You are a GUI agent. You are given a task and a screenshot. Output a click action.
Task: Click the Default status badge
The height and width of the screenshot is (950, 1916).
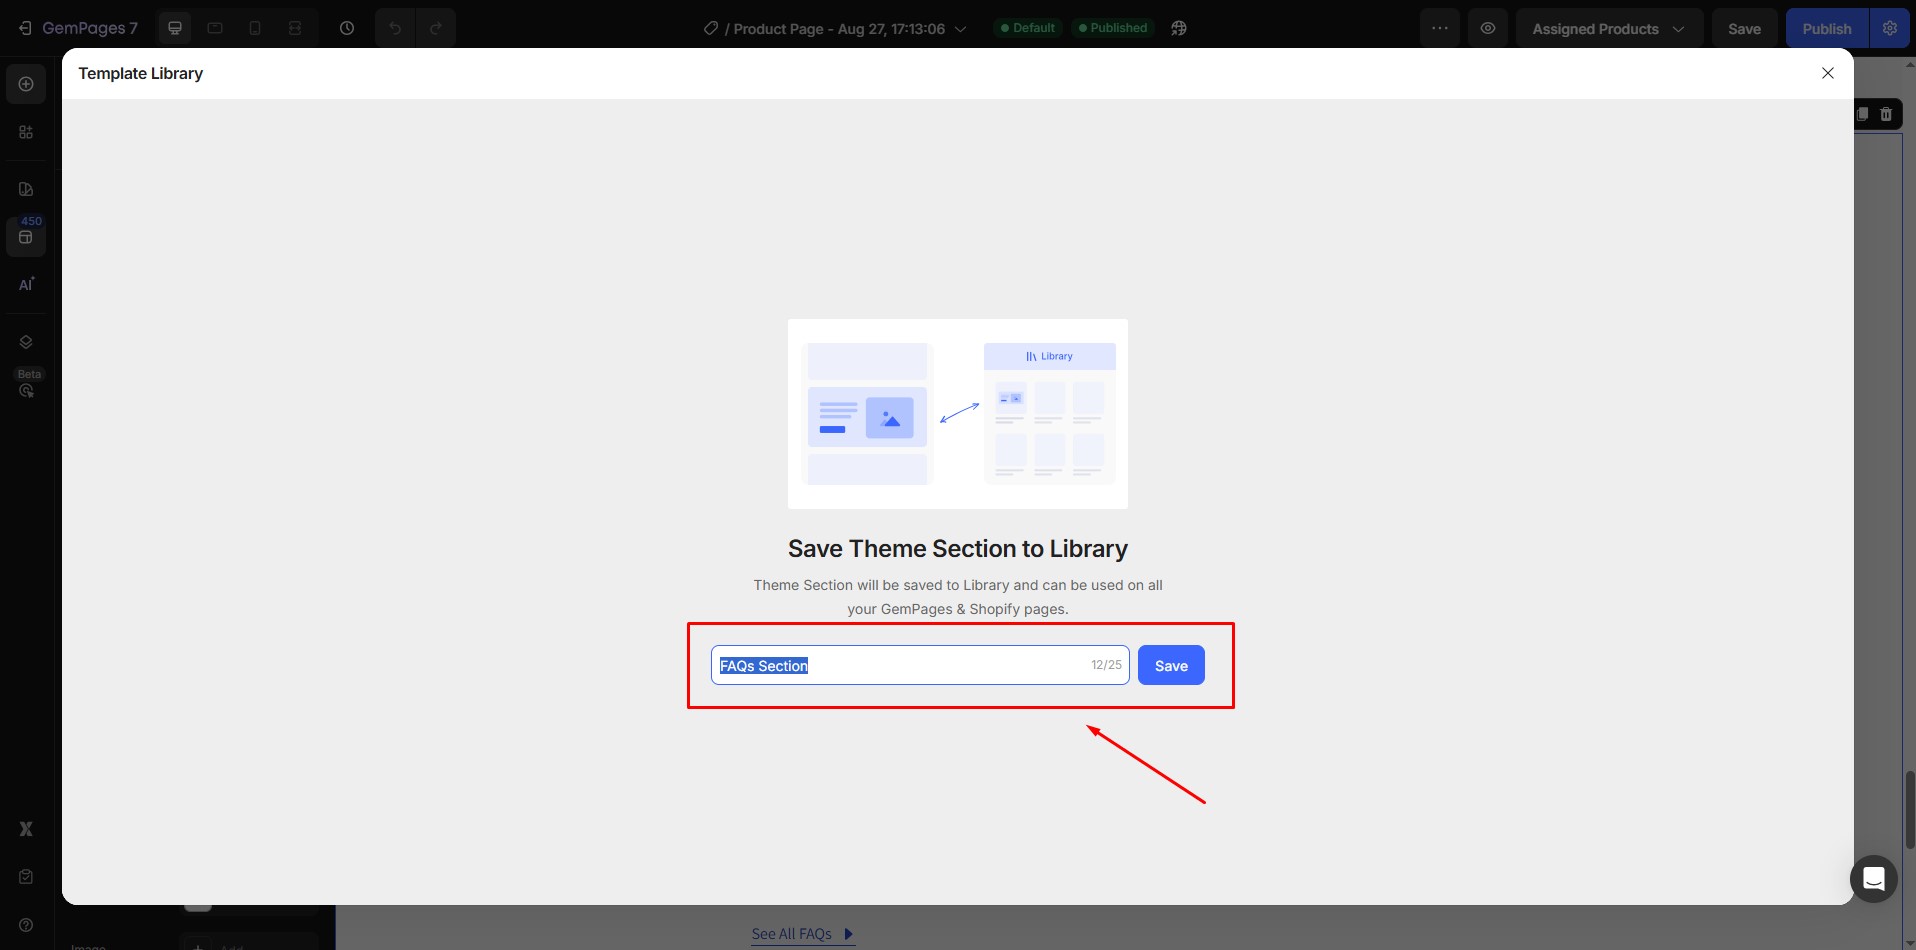(x=1029, y=28)
